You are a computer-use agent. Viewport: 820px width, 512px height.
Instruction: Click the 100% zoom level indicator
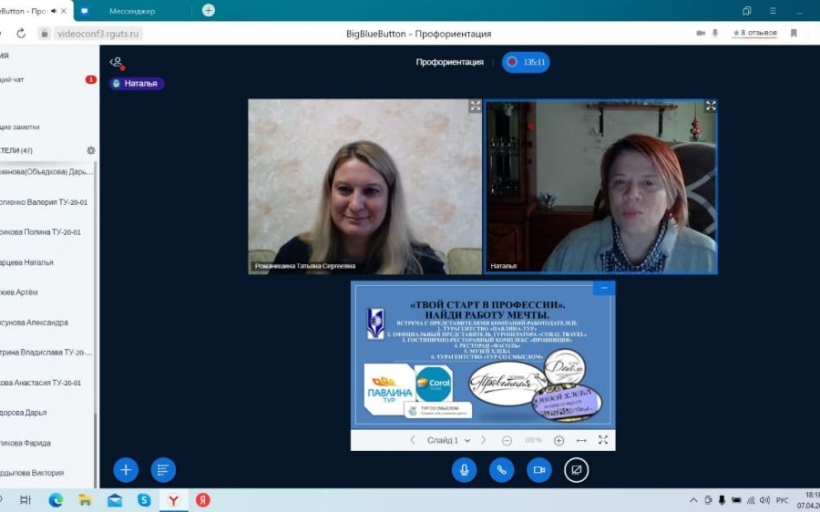(x=533, y=440)
